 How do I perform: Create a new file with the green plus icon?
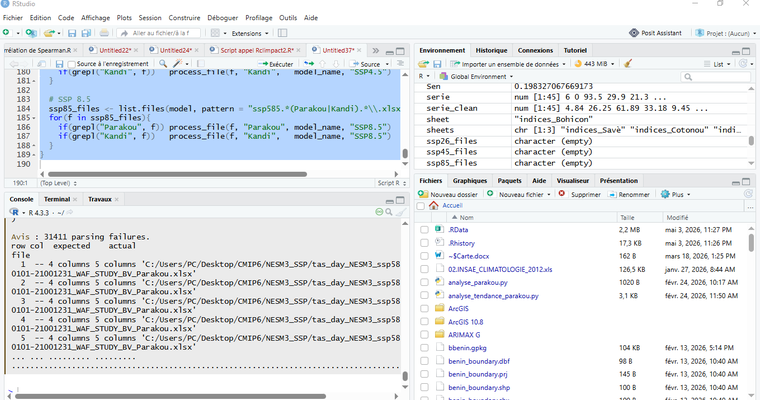[x=6, y=32]
